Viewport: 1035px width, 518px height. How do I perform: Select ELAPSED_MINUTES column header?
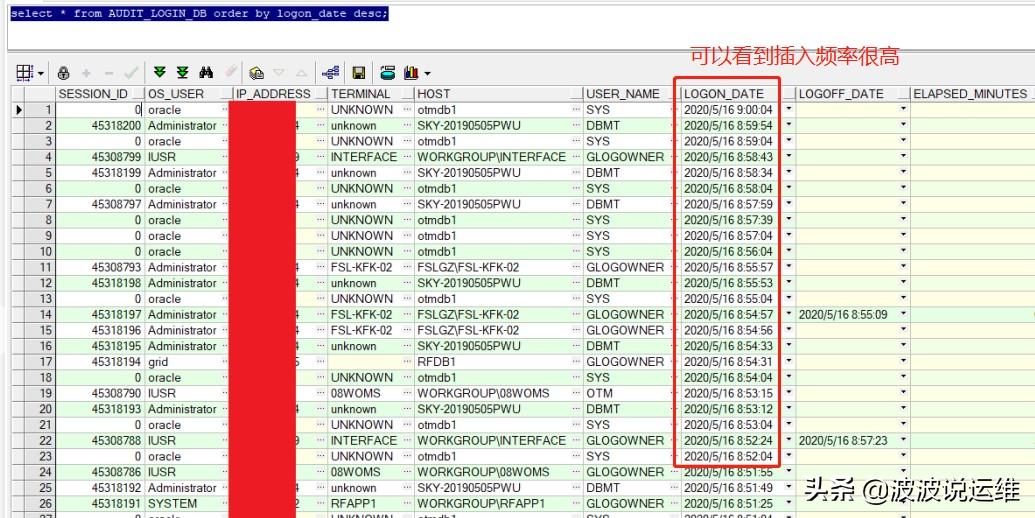pyautogui.click(x=972, y=94)
